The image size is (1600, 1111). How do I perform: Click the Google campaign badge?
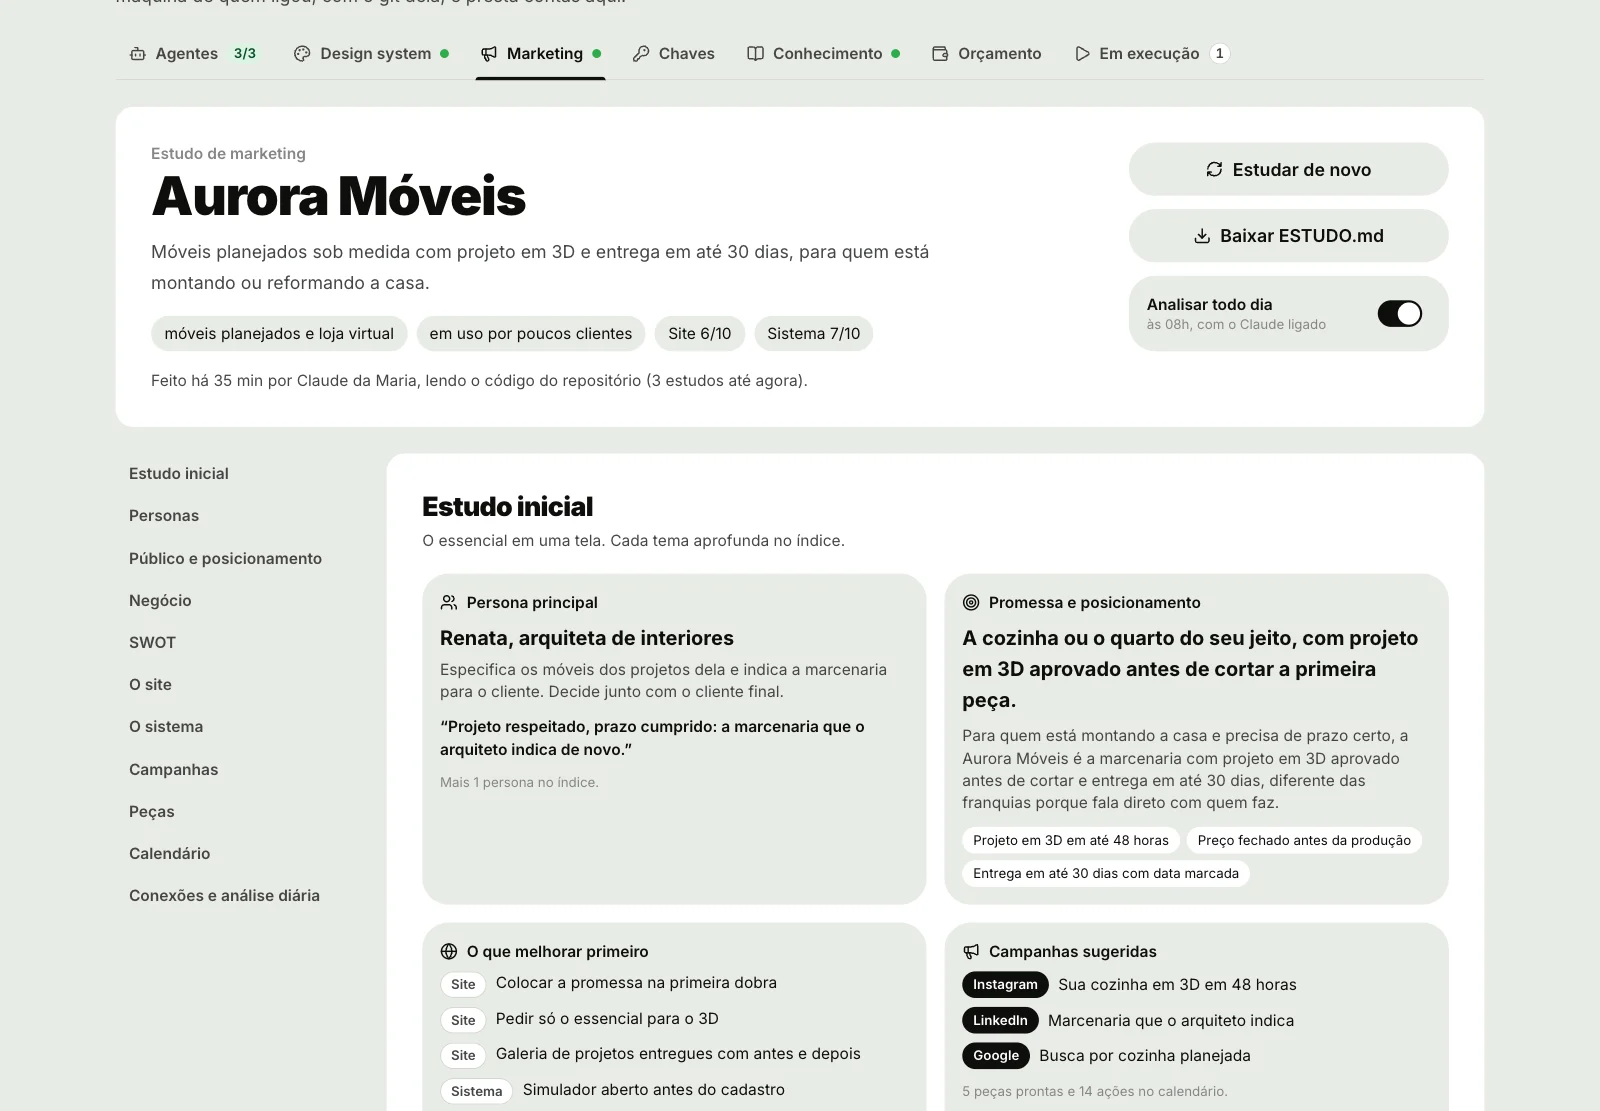pyautogui.click(x=996, y=1056)
